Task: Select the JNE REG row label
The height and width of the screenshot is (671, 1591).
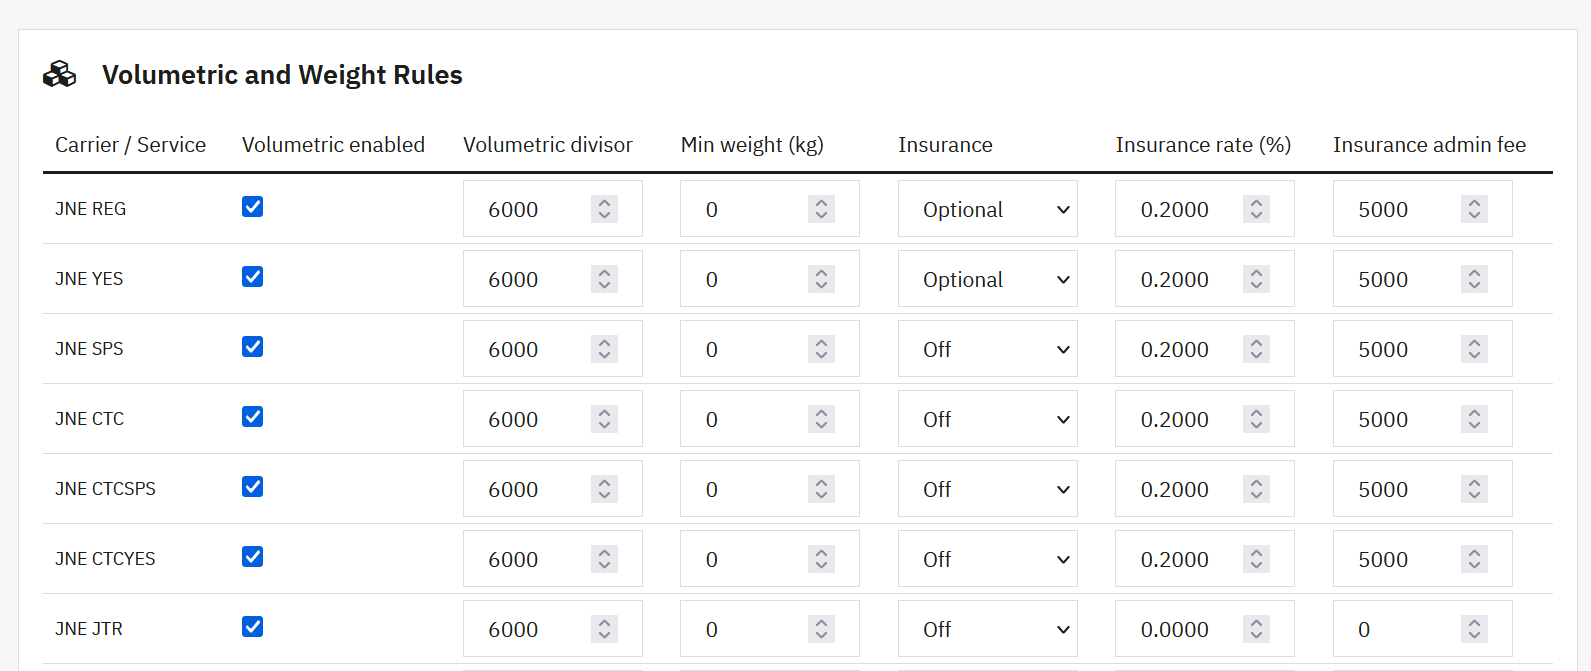Action: click(x=90, y=209)
